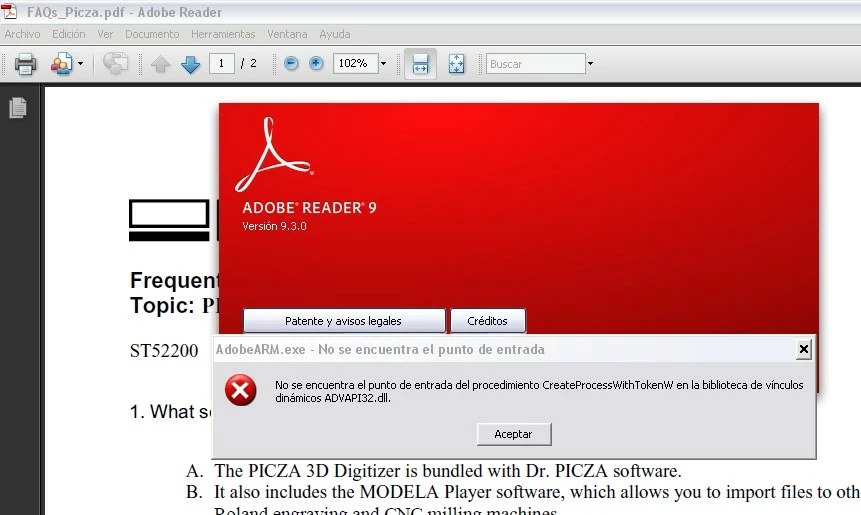Zoom in with the plus button
This screenshot has width=861, height=515.
coord(316,64)
